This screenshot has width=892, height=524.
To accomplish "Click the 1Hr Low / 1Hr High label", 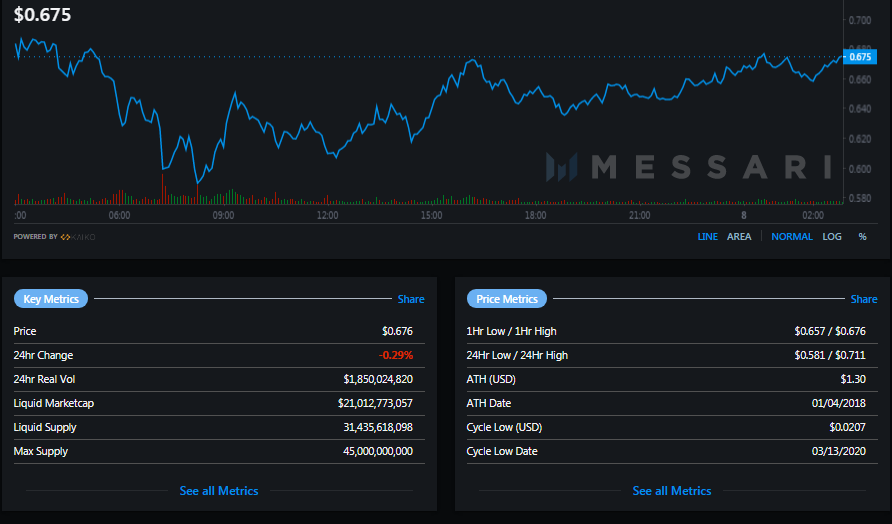I will pyautogui.click(x=511, y=331).
